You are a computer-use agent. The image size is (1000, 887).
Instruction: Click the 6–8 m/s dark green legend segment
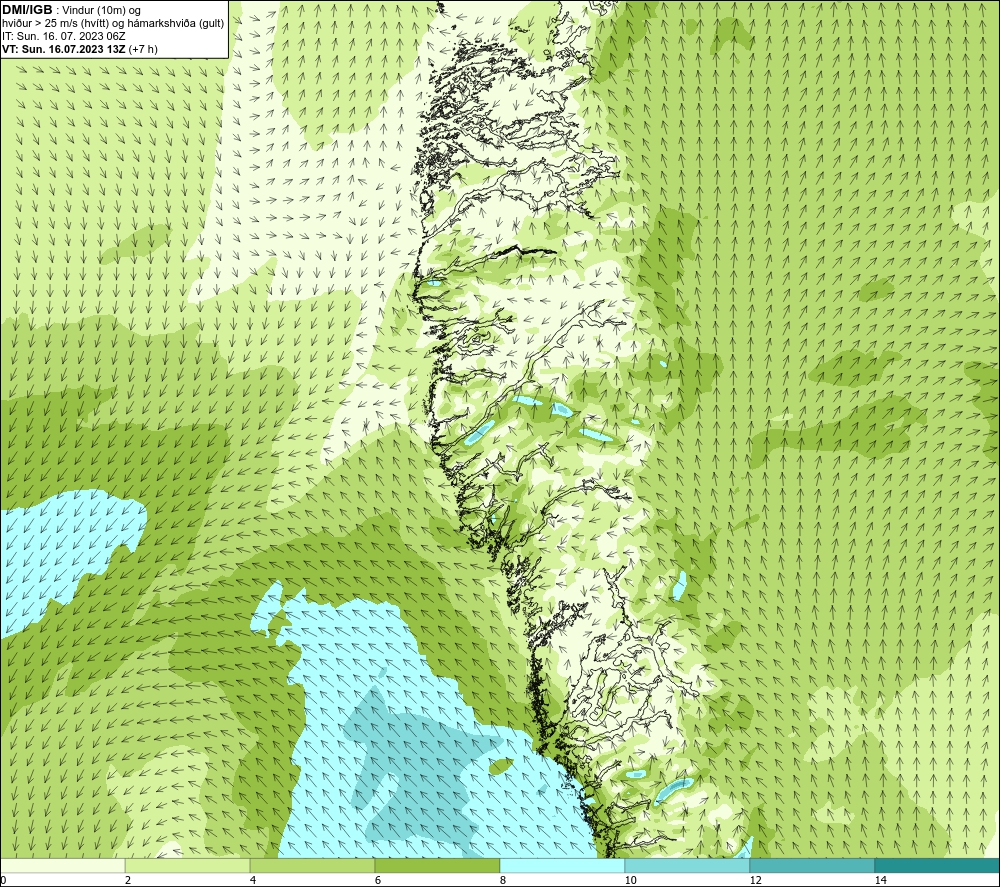pyautogui.click(x=438, y=865)
